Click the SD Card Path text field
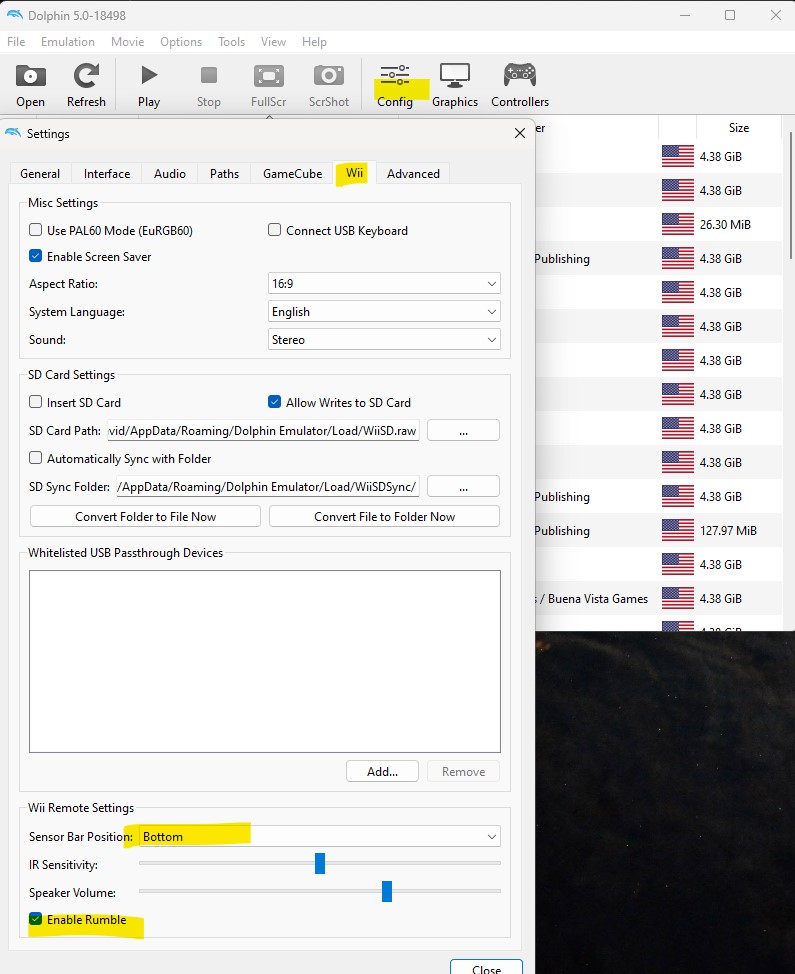This screenshot has height=974, width=795. [263, 430]
